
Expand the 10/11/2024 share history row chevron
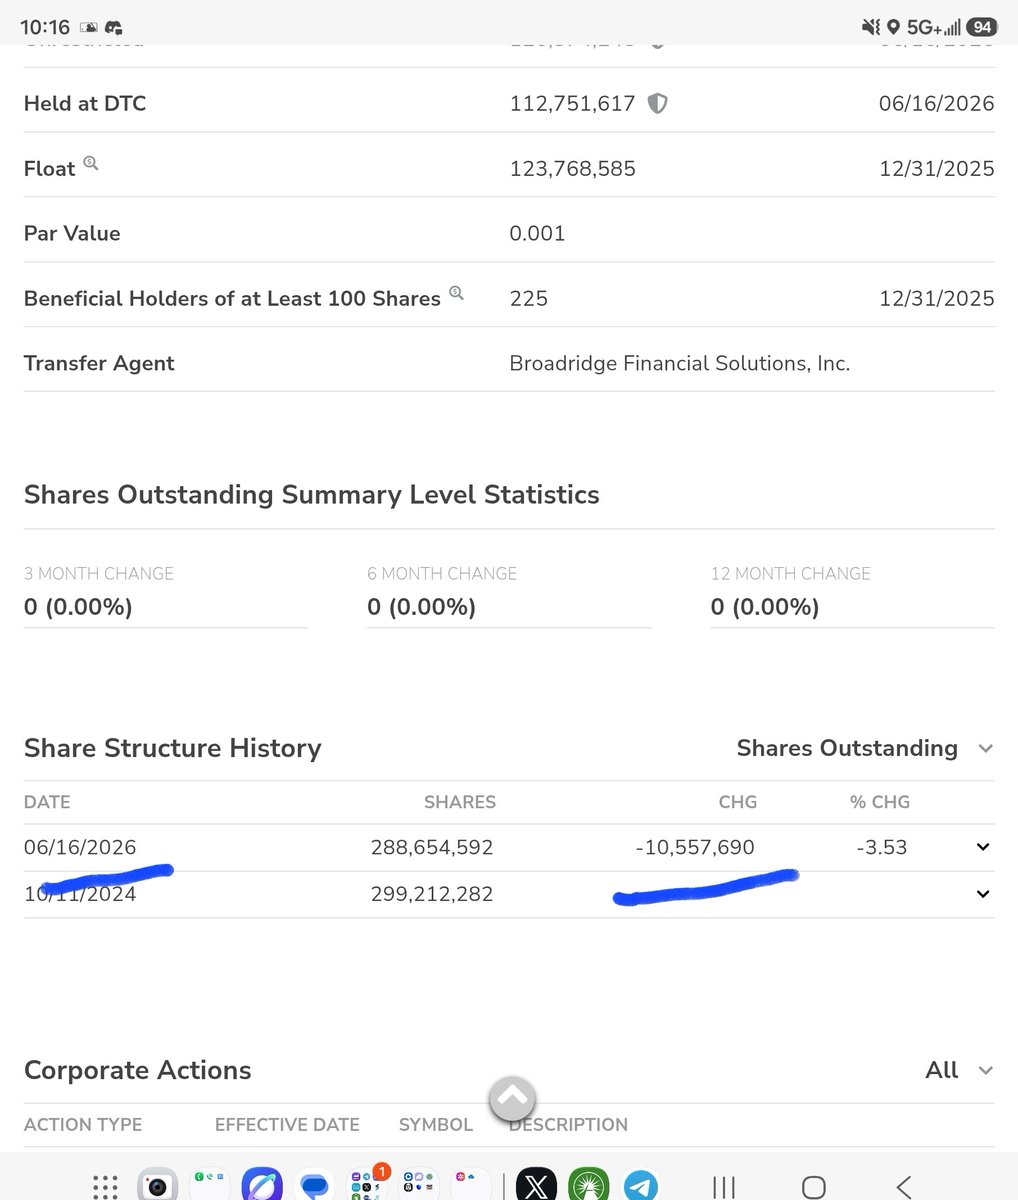[983, 894]
